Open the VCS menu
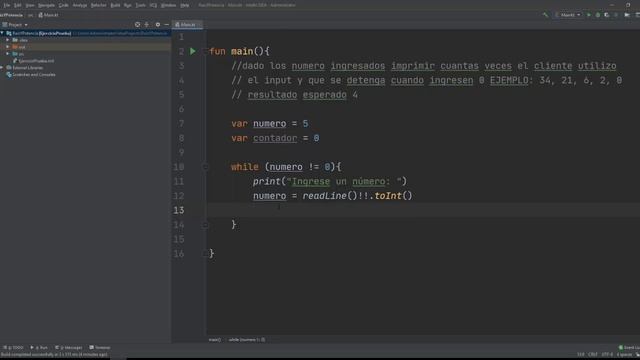The width and height of the screenshot is (640, 360). click(153, 5)
